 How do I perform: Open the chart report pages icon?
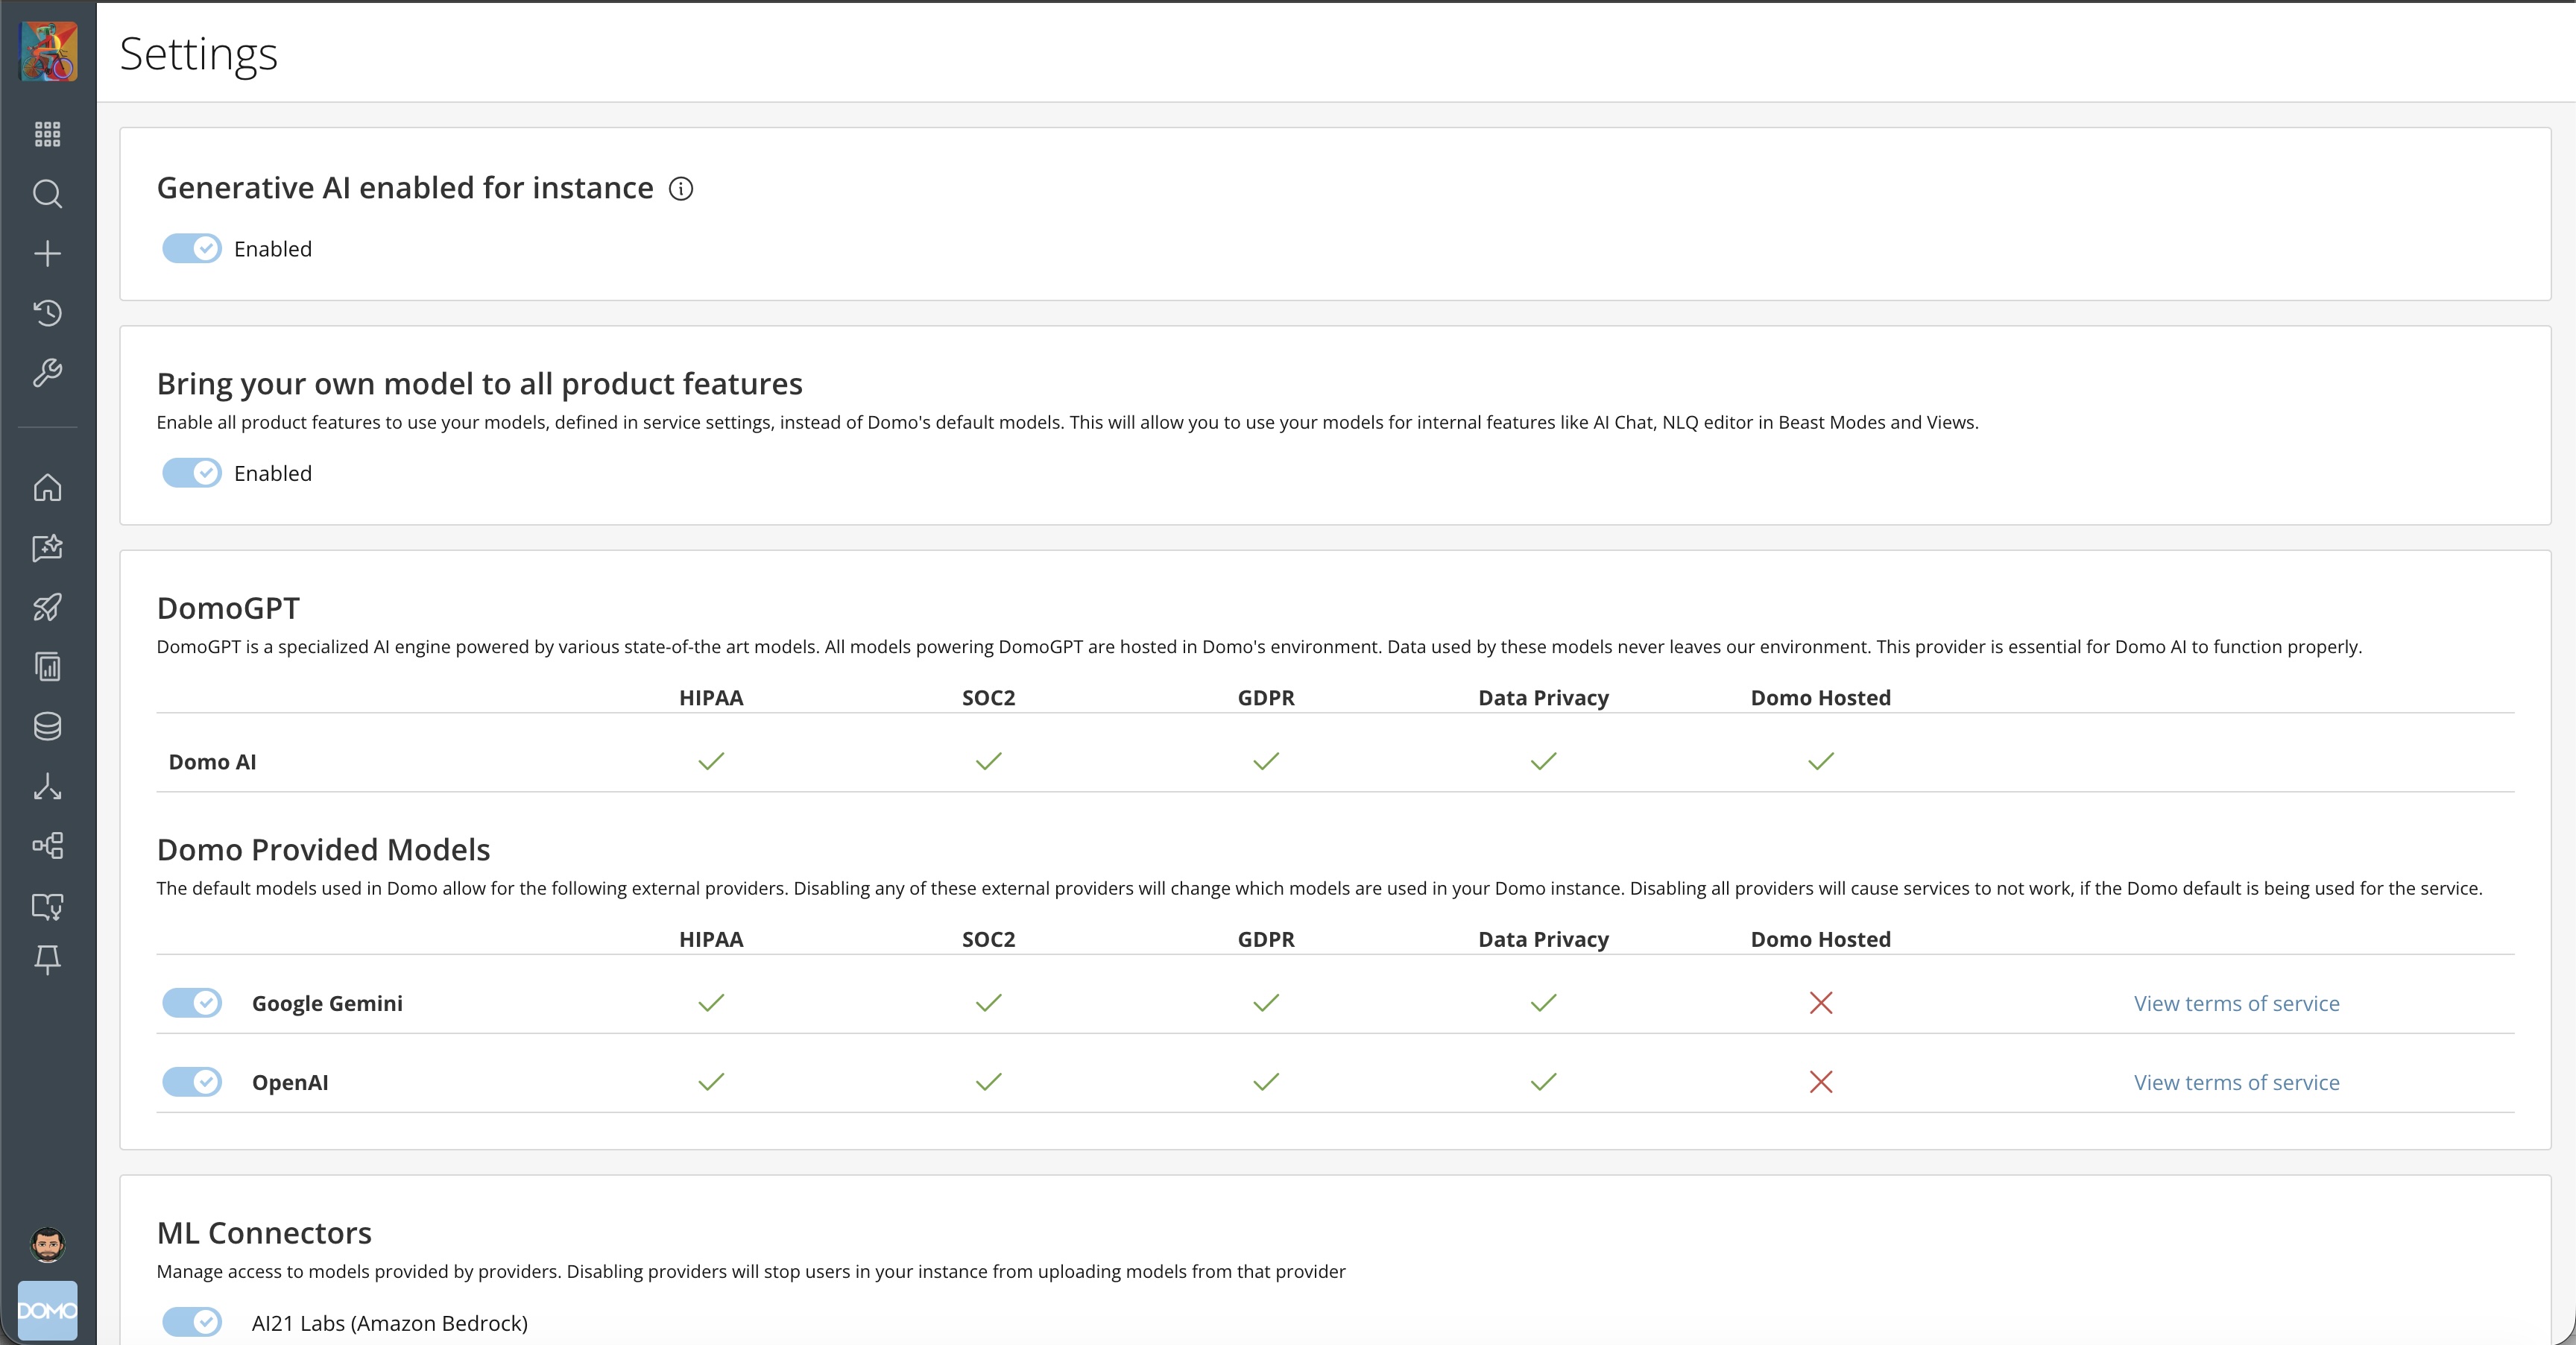point(48,667)
